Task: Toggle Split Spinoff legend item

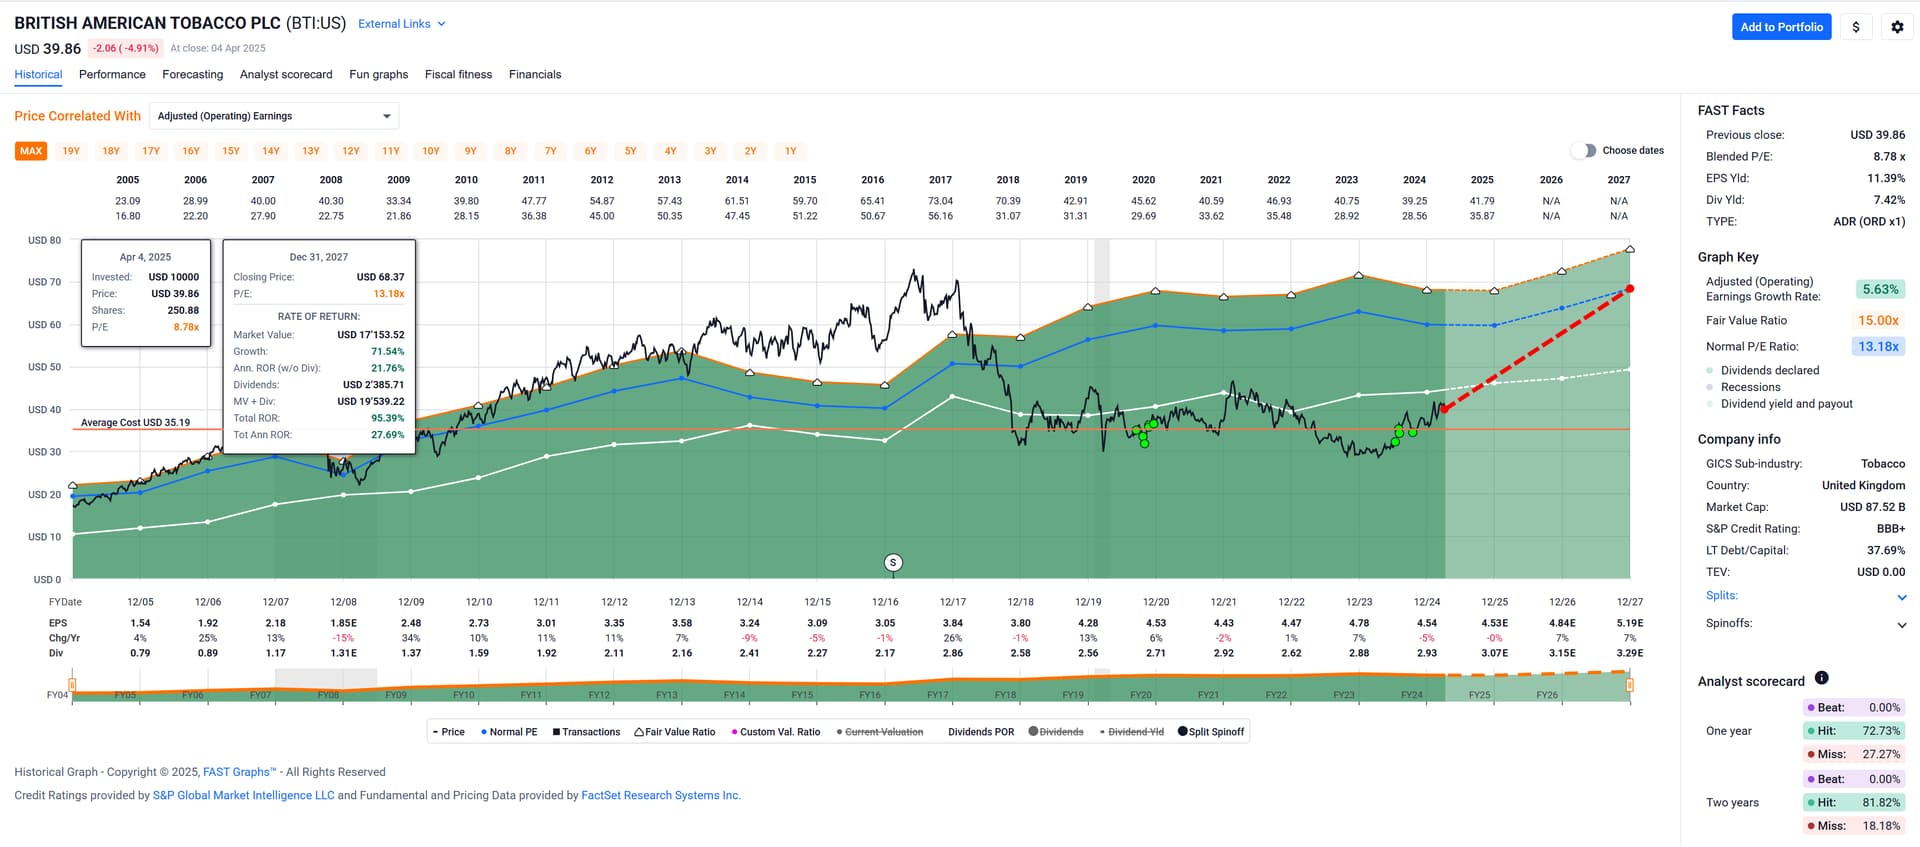Action: coord(1211,732)
